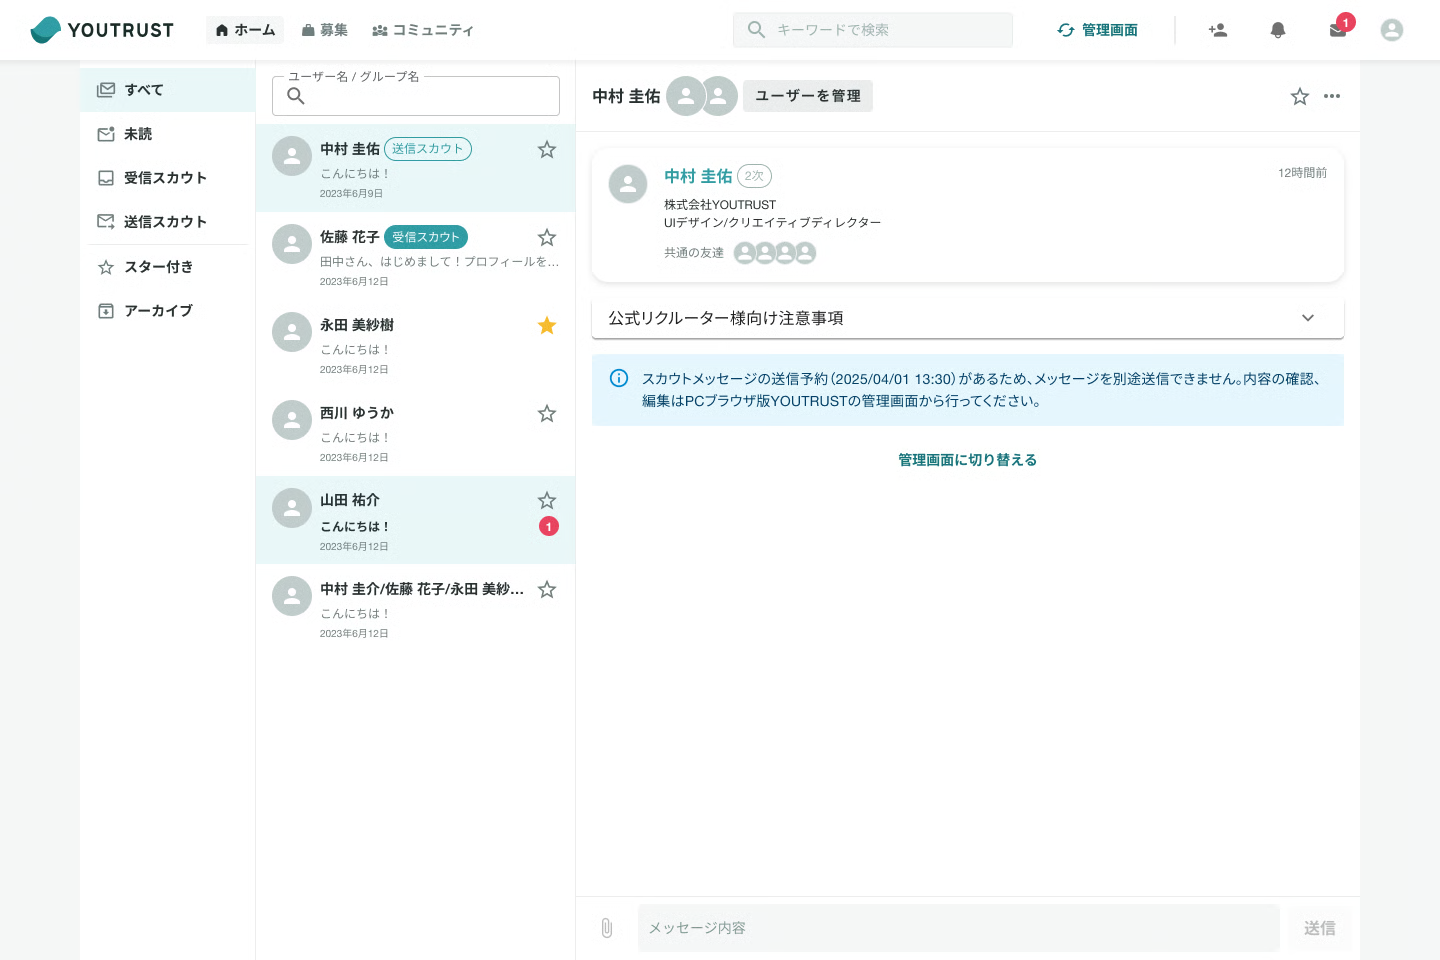Attach a file with the paperclip icon
This screenshot has height=960, width=1440.
[606, 928]
